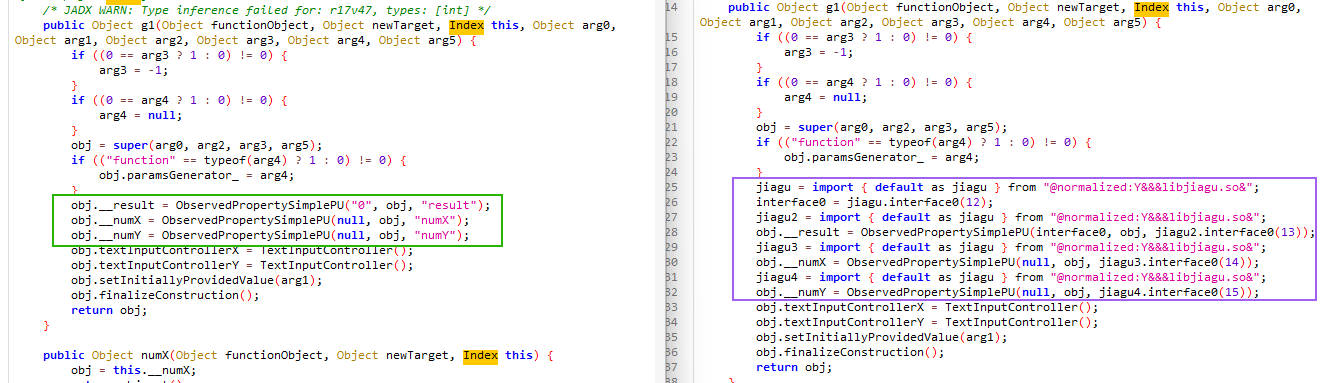Click the super(arg0, arg2, arg3, arg5) call on line 21

click(x=882, y=127)
